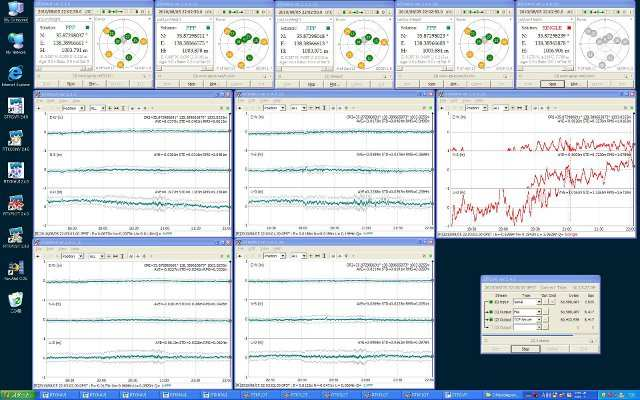Click option button beside File output in STRSVR
640x400 pixels.
pos(546,312)
